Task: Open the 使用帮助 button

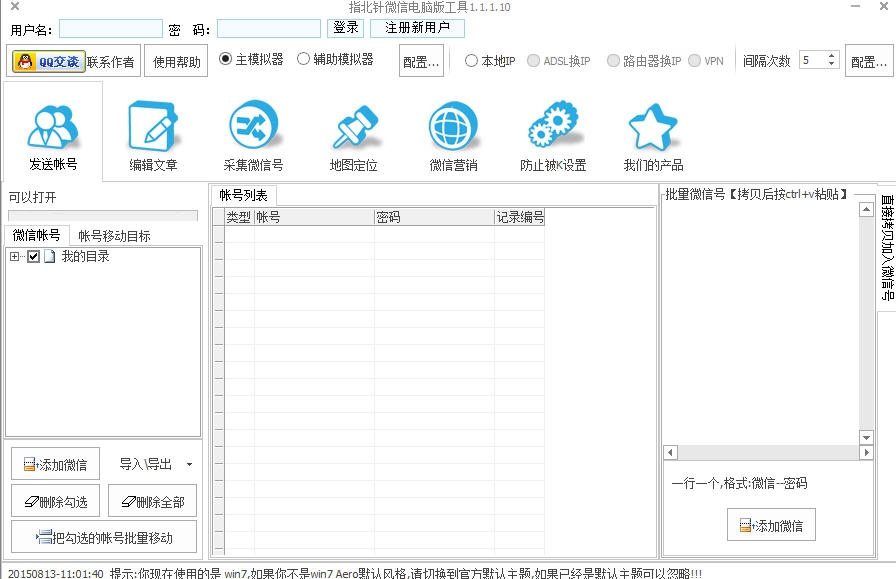Action: tap(176, 61)
